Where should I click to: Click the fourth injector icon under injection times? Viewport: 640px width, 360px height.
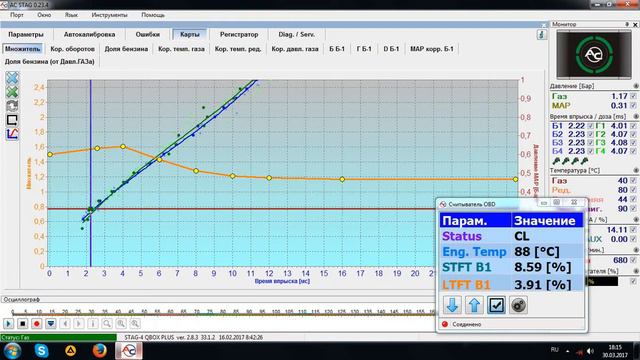click(585, 161)
